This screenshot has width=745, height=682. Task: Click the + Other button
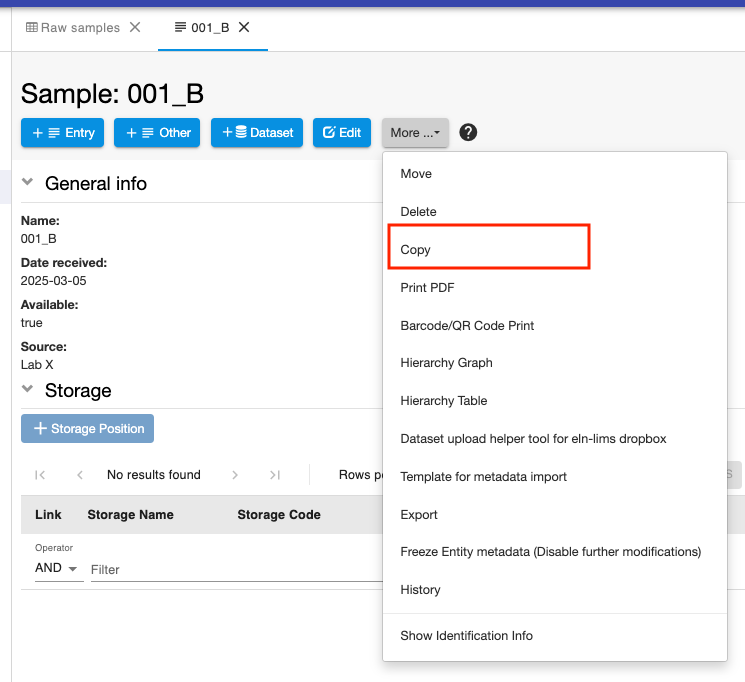157,133
